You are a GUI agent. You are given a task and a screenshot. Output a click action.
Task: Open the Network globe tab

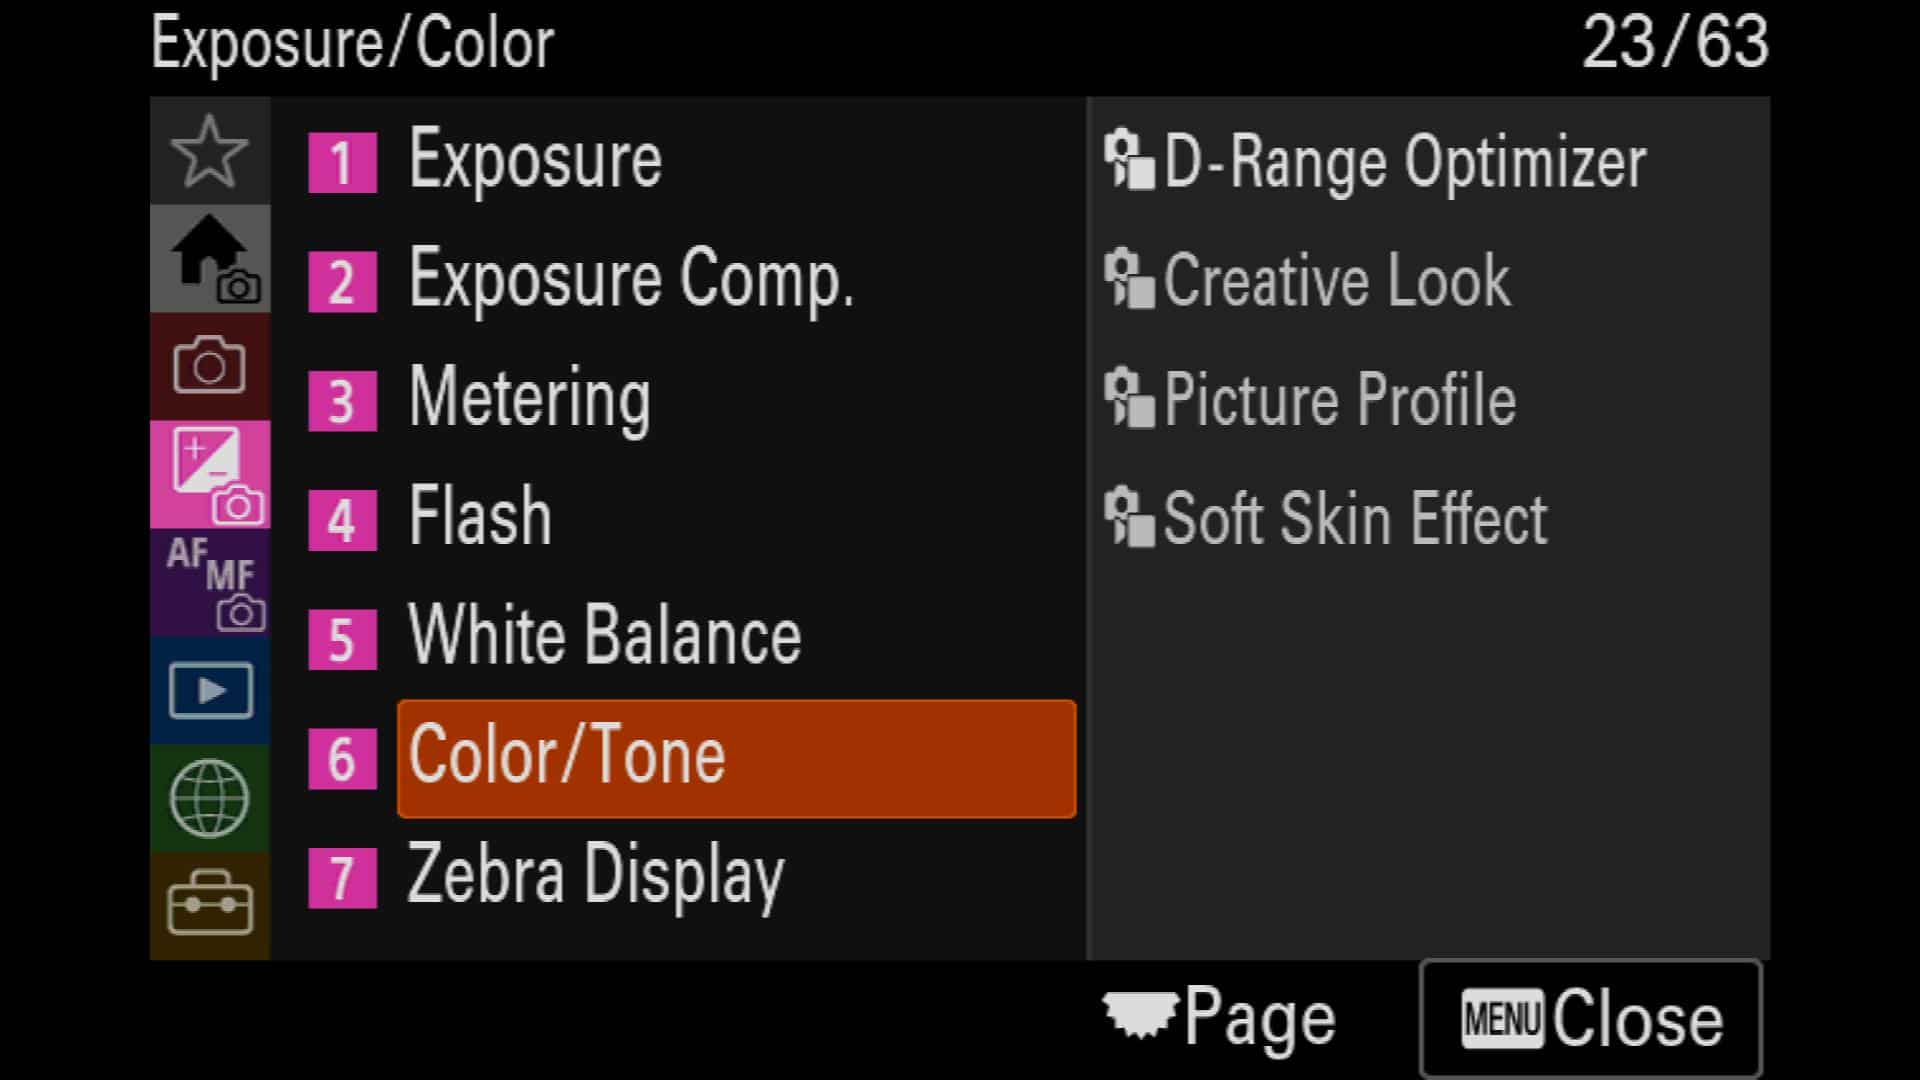(x=210, y=799)
